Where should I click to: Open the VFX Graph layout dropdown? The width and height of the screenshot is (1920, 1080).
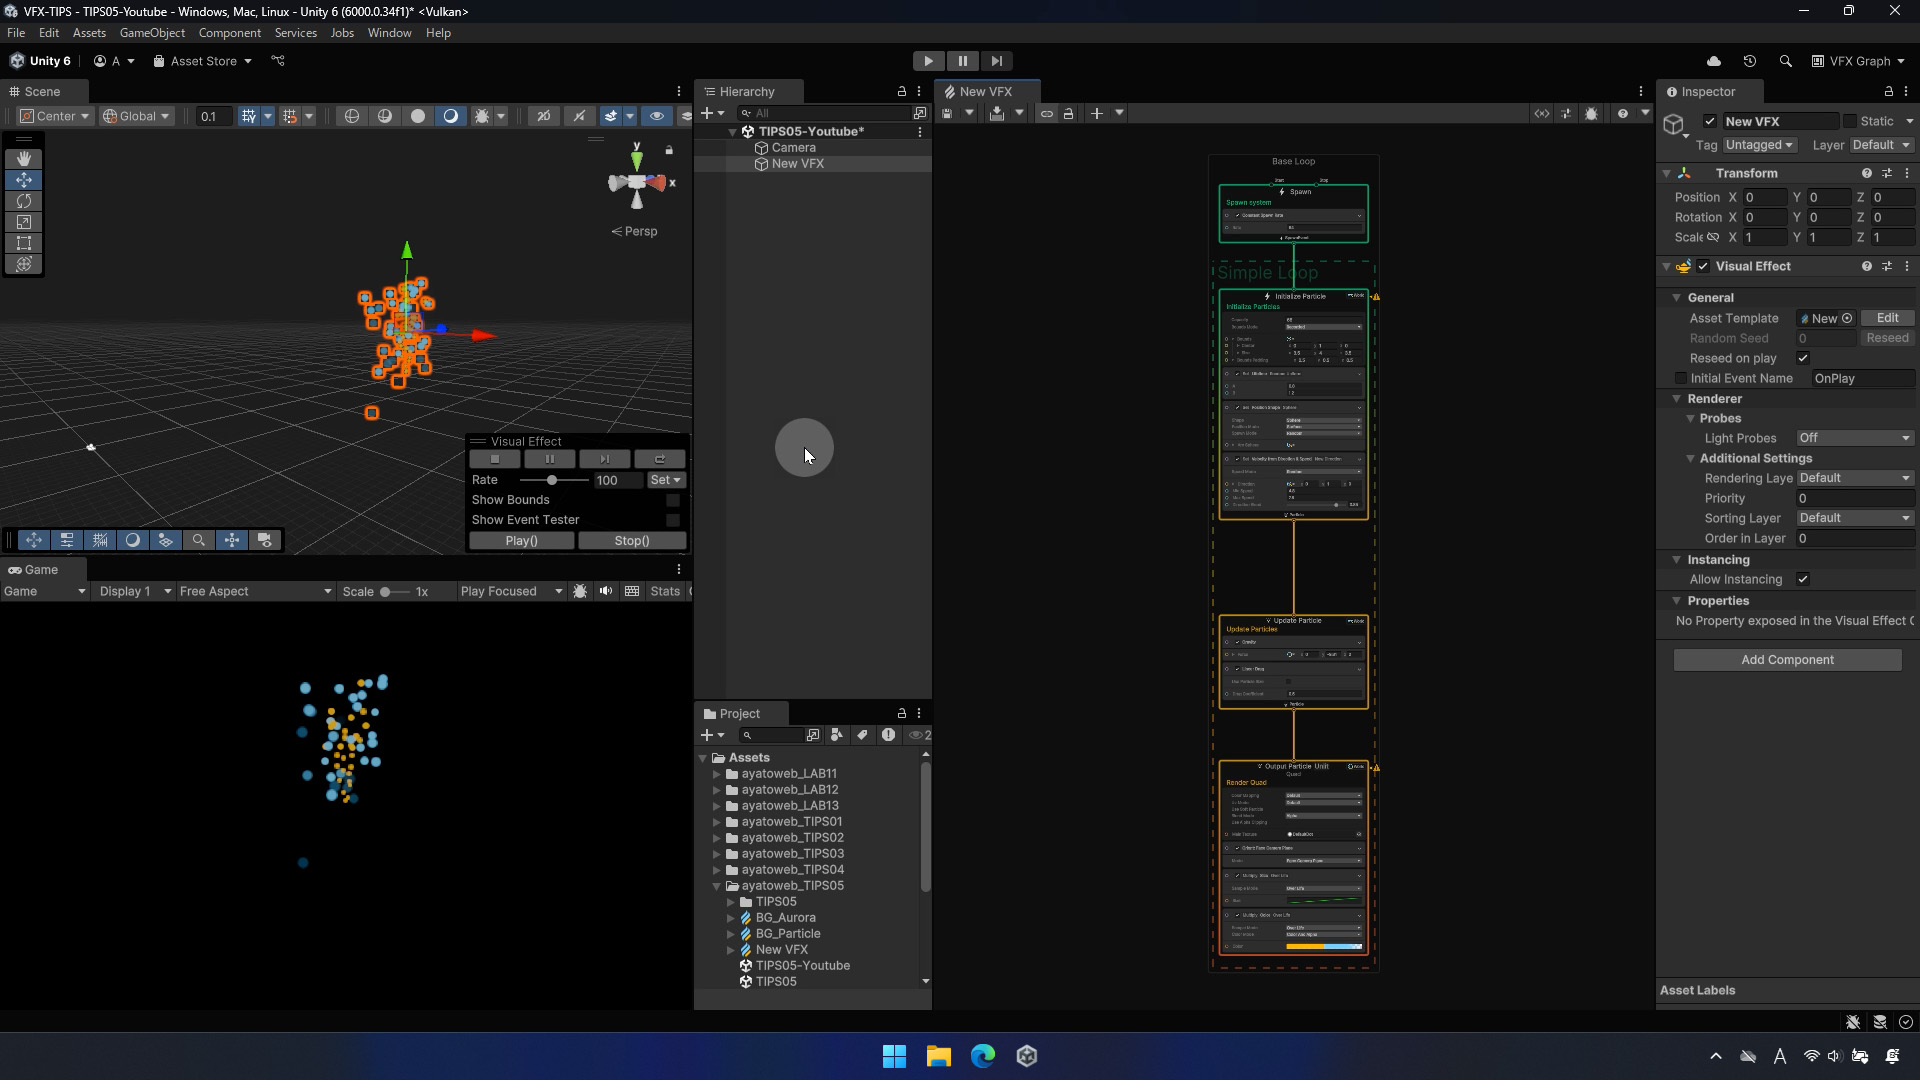(x=1858, y=61)
